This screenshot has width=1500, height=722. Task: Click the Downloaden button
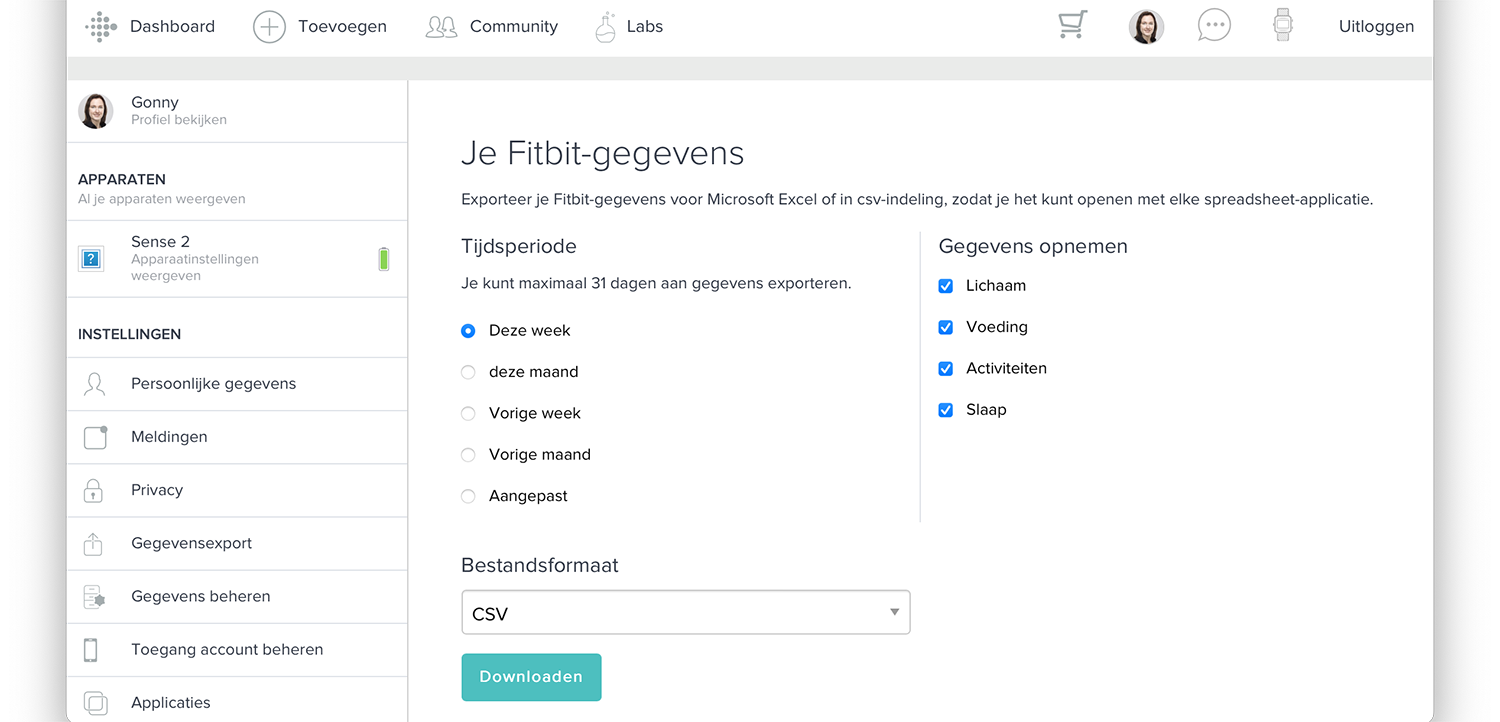[531, 677]
